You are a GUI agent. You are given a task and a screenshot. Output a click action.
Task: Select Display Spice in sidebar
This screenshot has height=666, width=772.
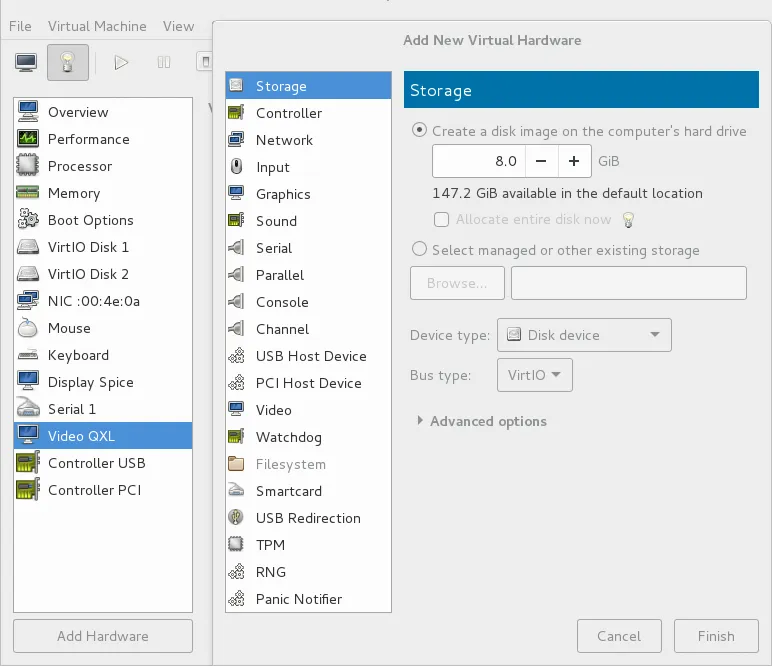click(x=103, y=382)
